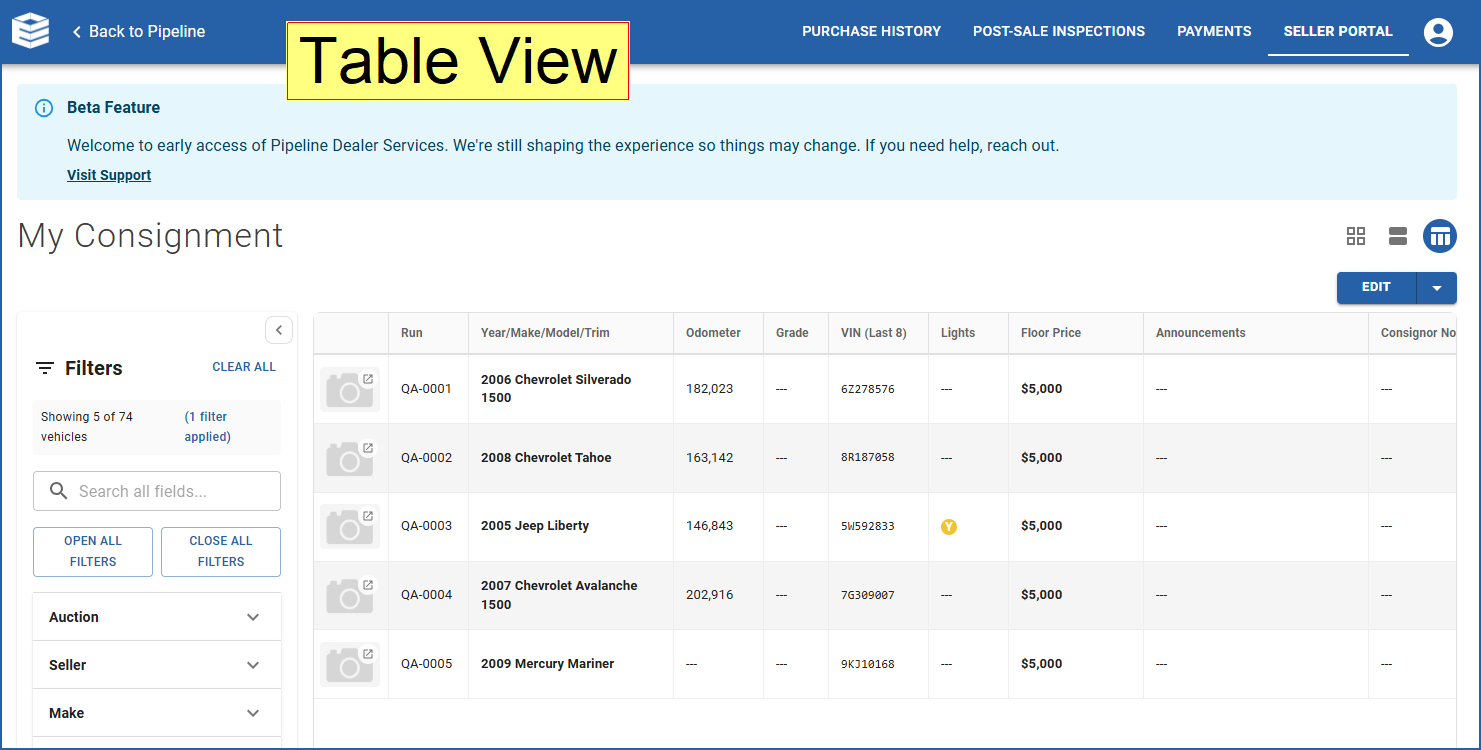Image resolution: width=1481 pixels, height=750 pixels.
Task: Open photo placeholder for QA-0005
Action: coord(350,664)
